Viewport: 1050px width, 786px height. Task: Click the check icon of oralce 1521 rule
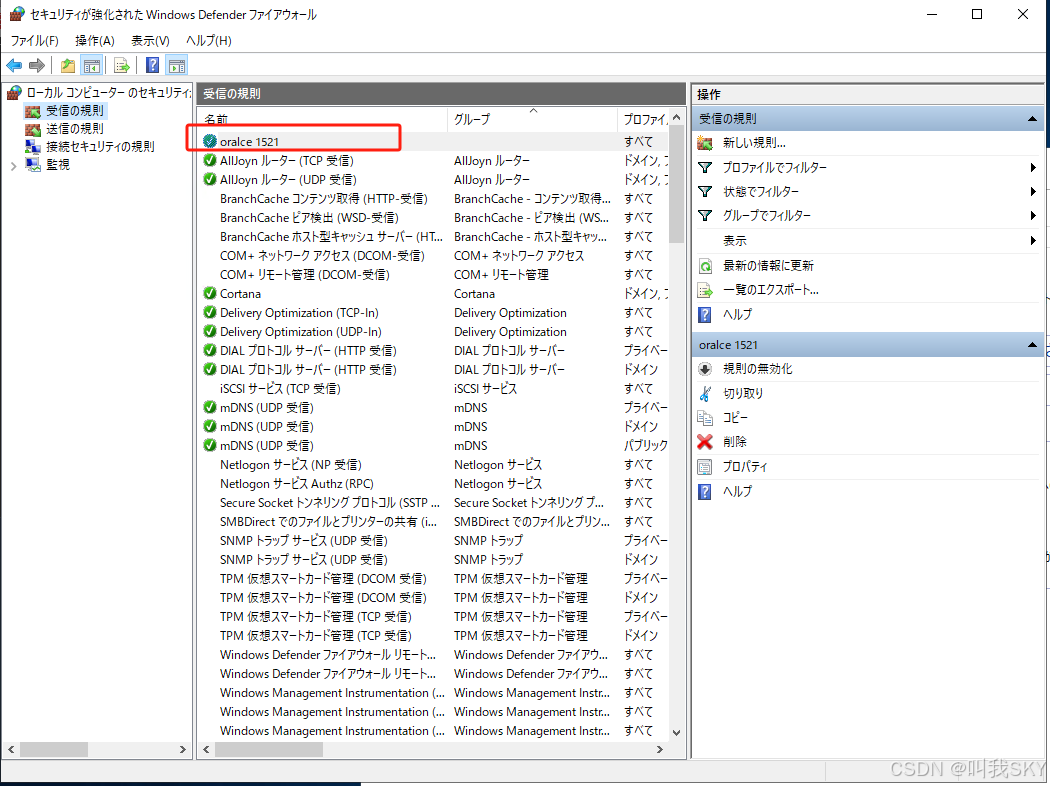(x=210, y=141)
